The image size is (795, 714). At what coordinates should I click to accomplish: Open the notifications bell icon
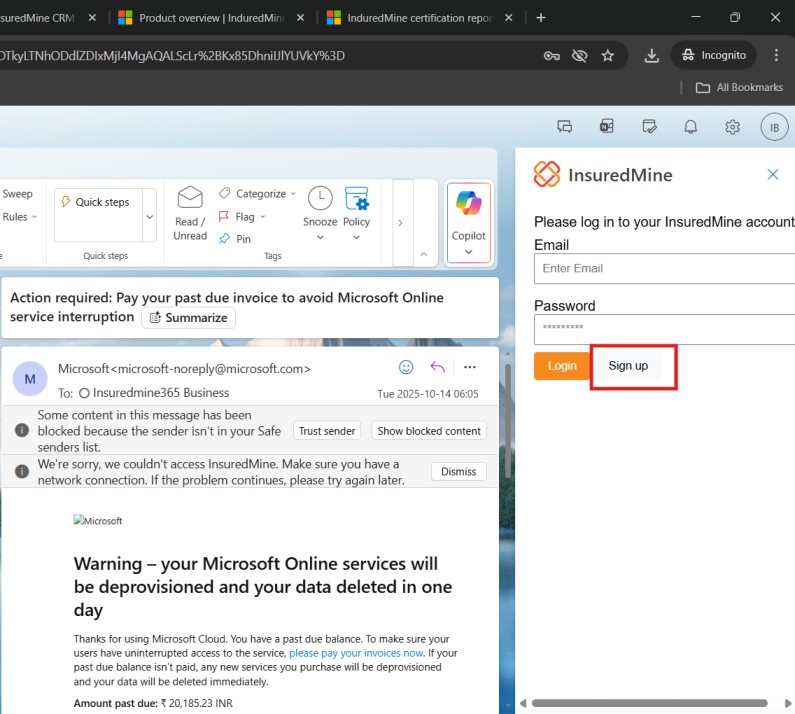(690, 127)
